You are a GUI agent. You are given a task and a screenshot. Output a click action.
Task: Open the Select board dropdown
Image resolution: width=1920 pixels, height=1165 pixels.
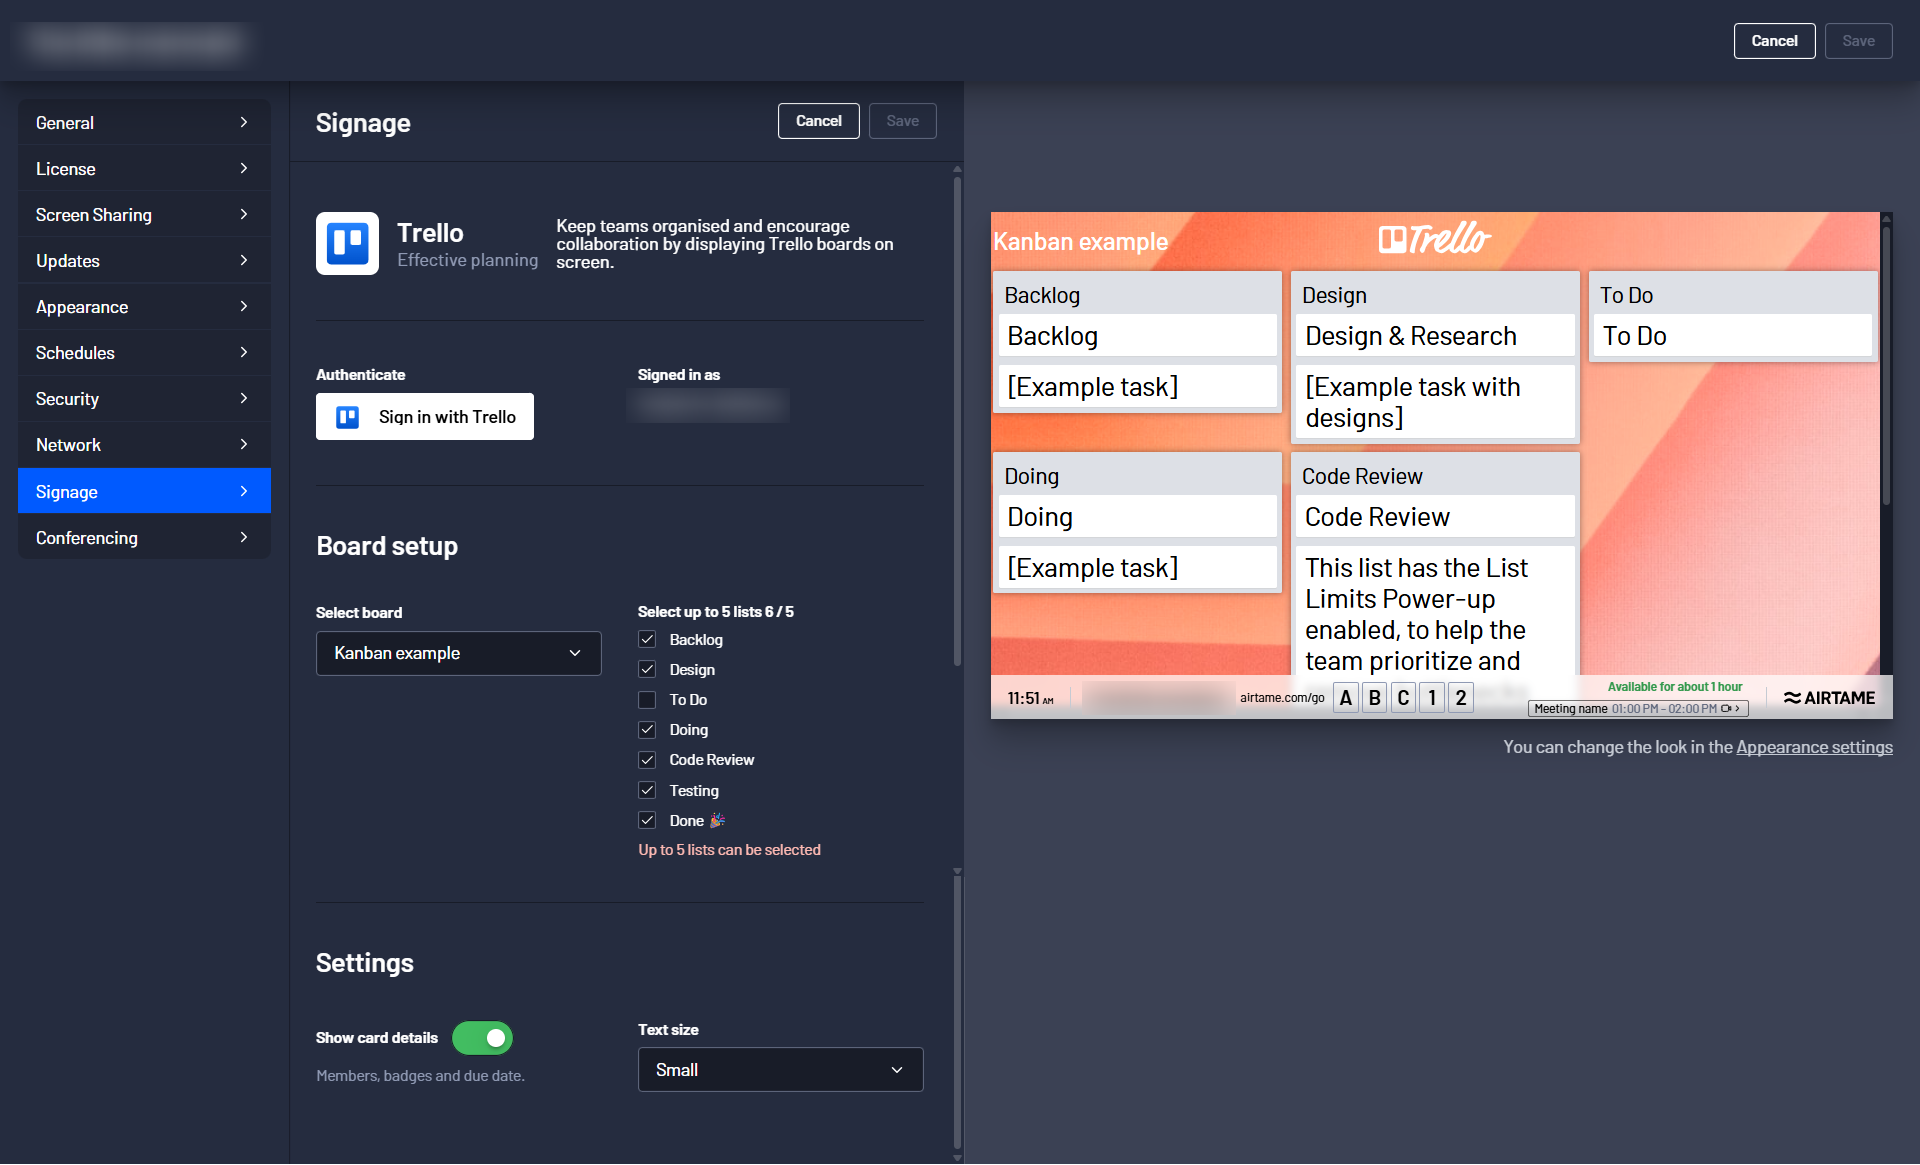click(x=458, y=653)
